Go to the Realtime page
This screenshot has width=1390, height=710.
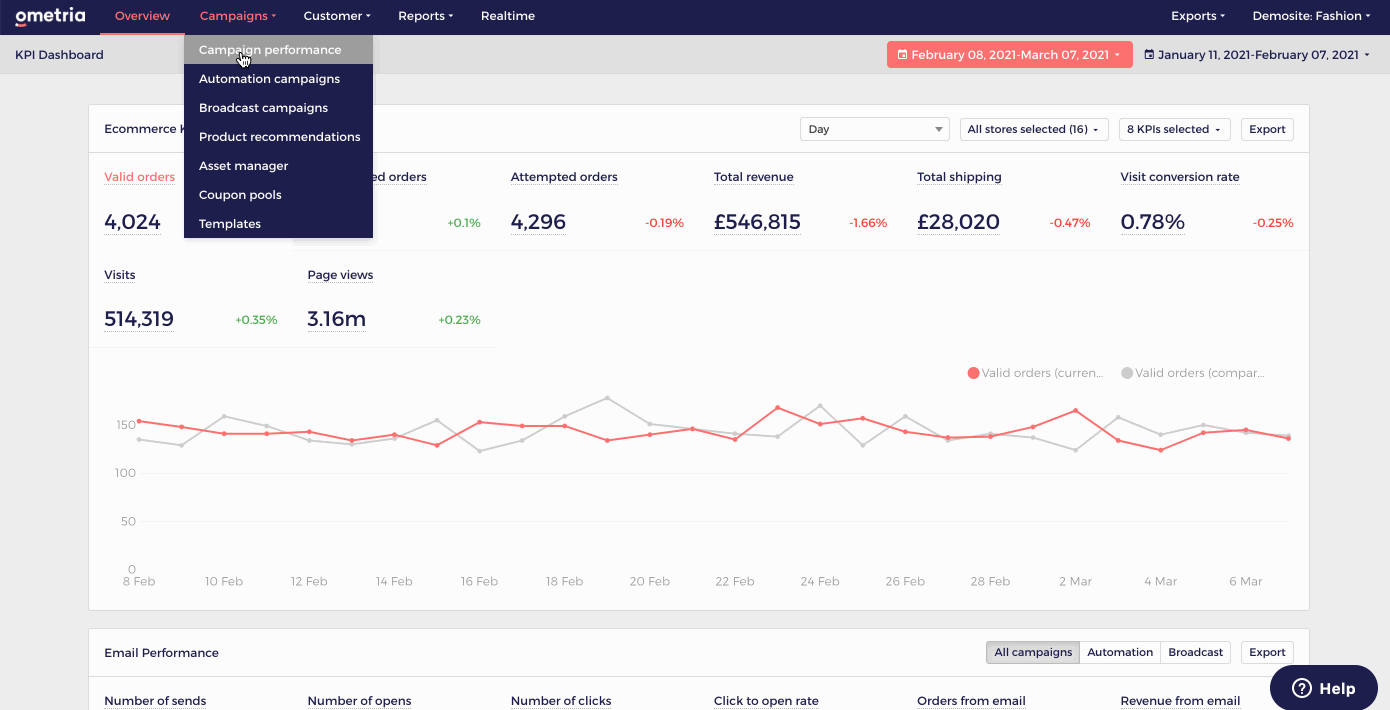tap(507, 16)
